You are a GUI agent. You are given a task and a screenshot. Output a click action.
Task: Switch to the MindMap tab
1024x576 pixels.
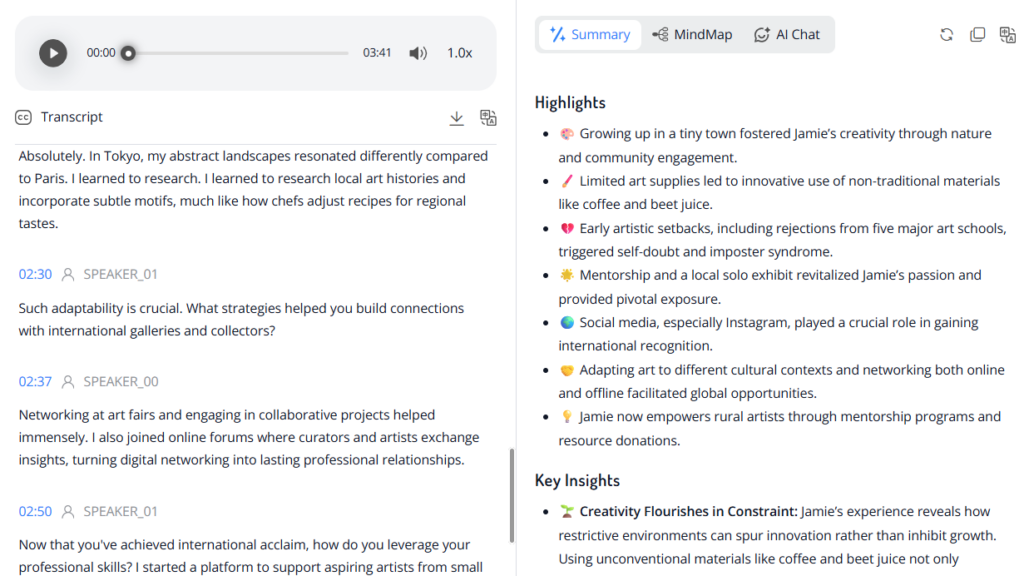coord(692,33)
